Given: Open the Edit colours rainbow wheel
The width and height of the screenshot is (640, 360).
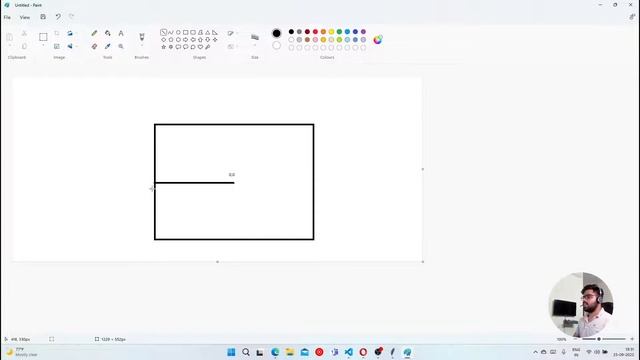Looking at the screenshot, I should tap(378, 40).
